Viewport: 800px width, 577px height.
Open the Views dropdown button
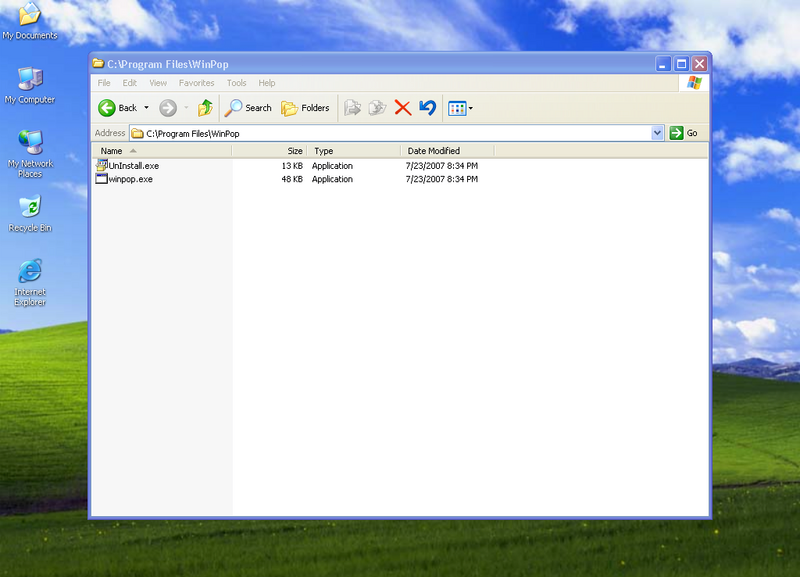pos(460,108)
